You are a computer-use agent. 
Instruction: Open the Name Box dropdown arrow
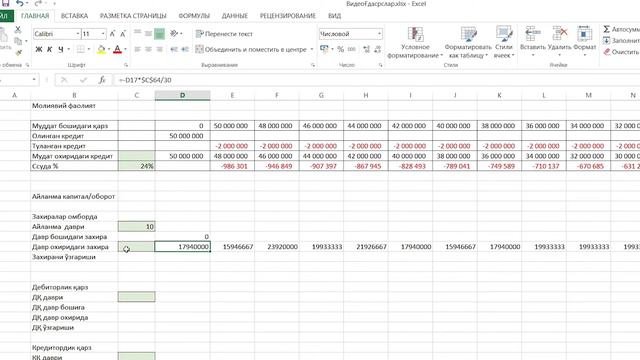click(x=34, y=80)
